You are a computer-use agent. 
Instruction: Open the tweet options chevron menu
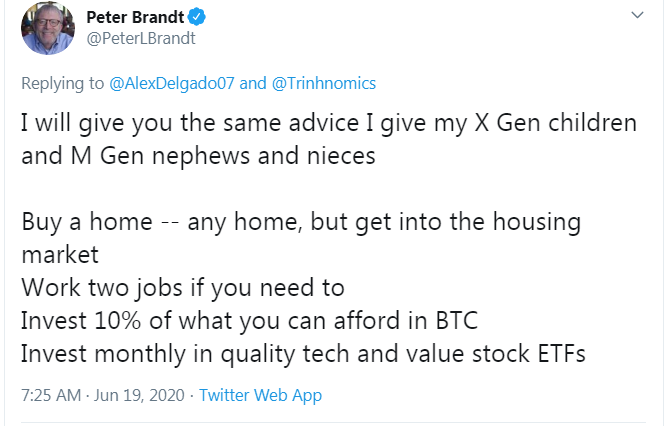pyautogui.click(x=638, y=17)
